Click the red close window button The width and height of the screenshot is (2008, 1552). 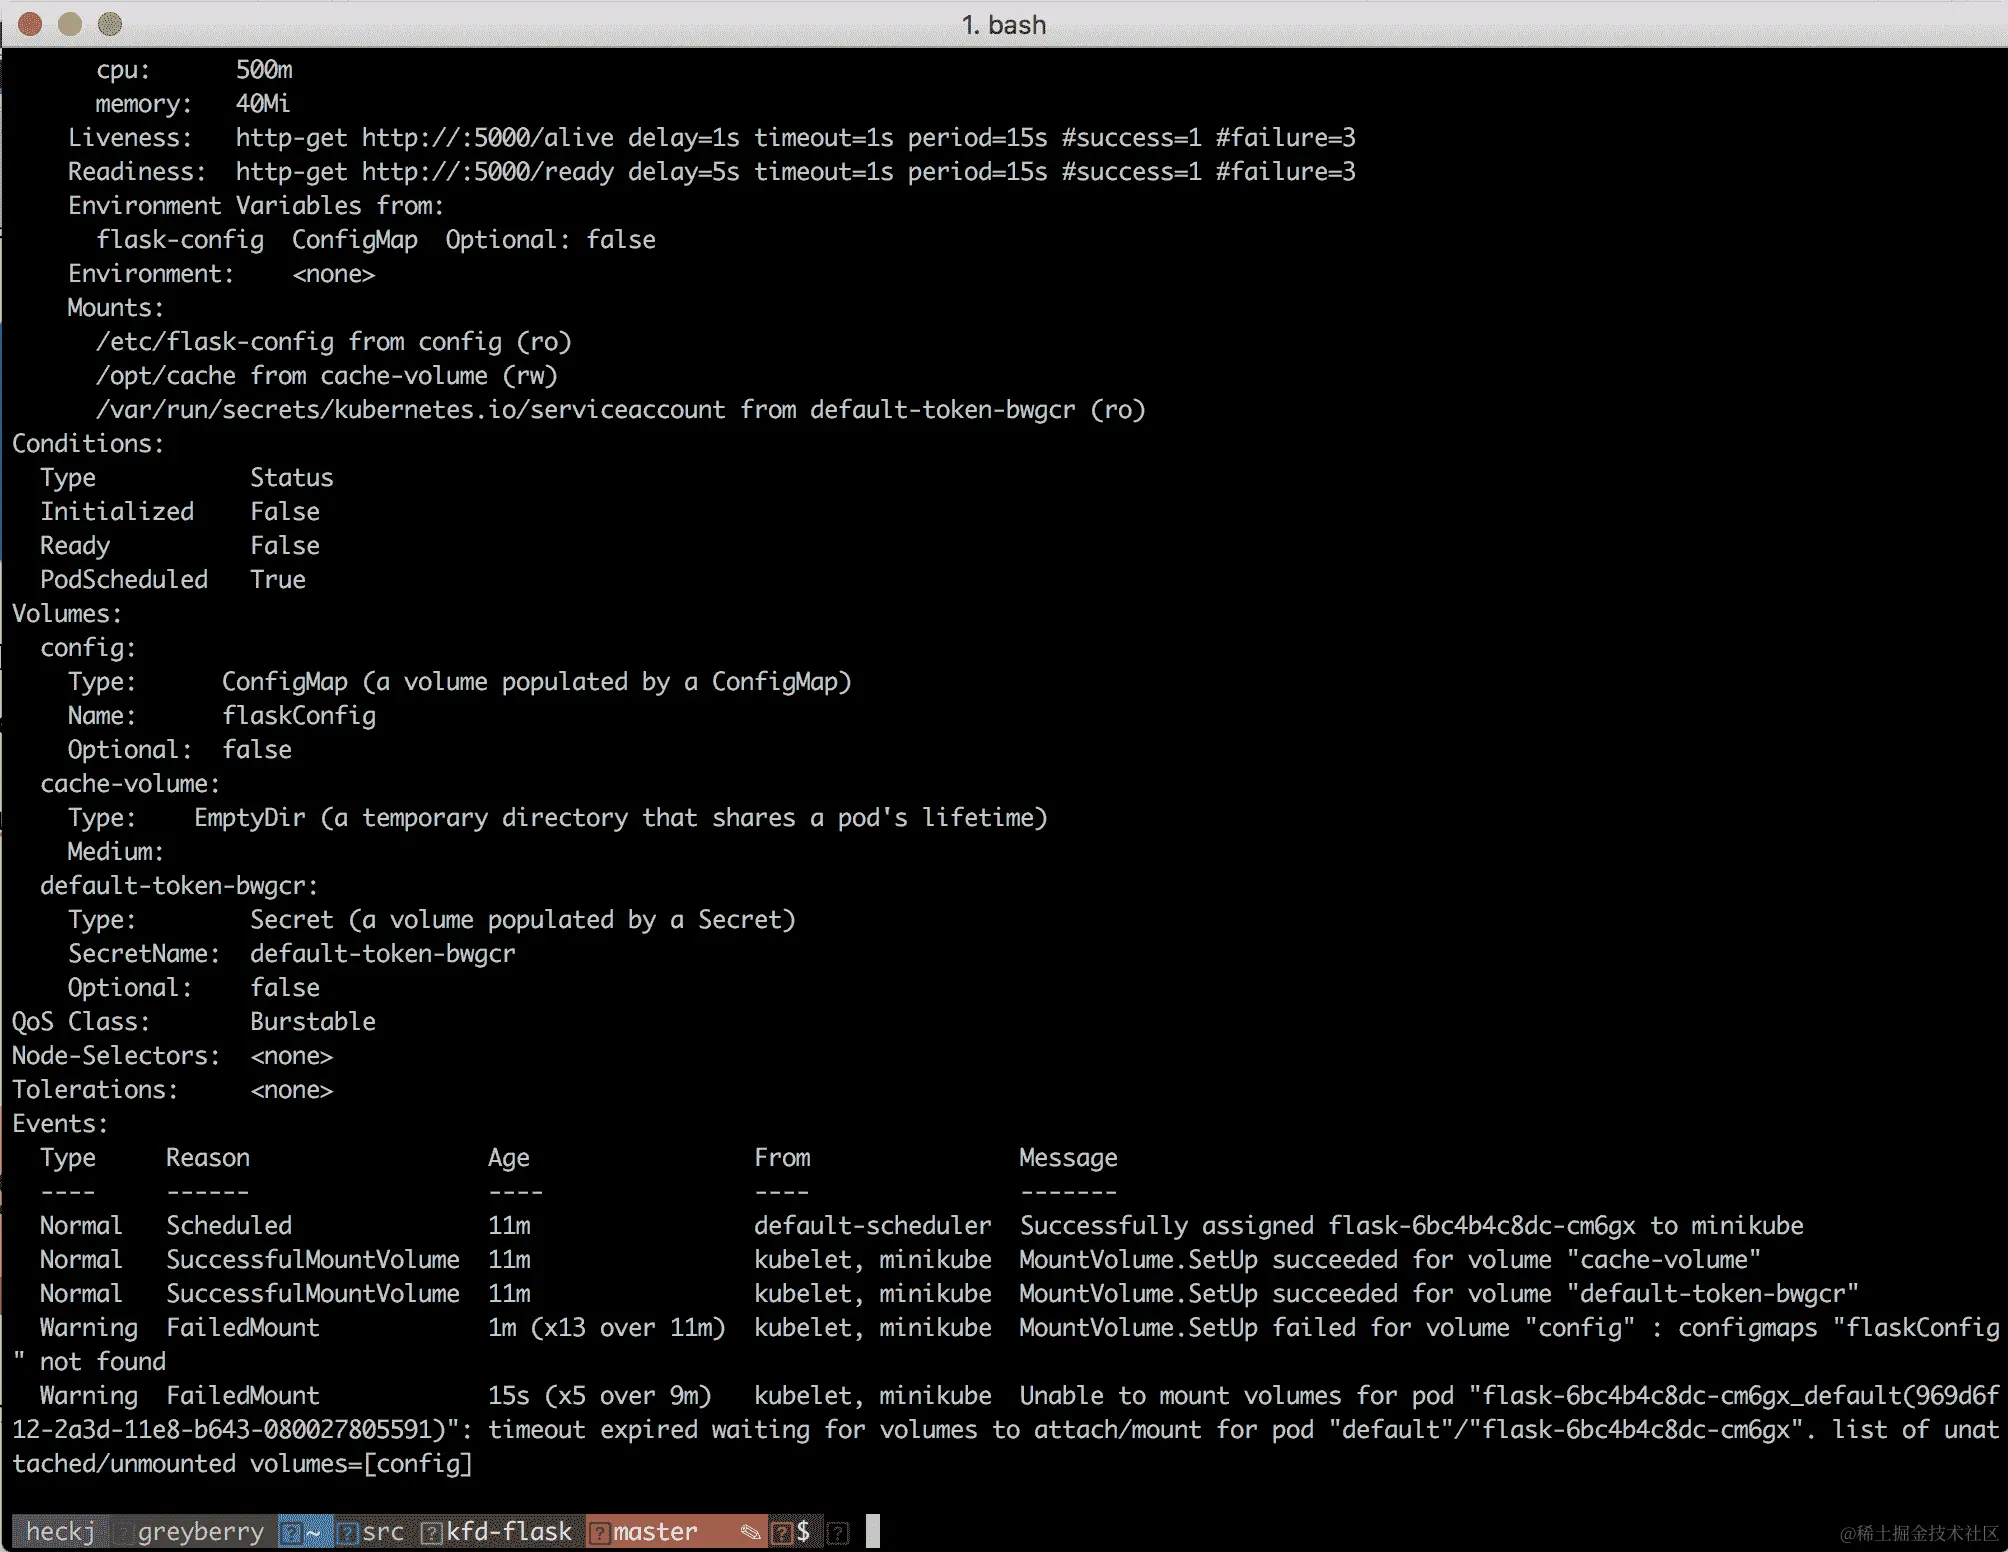coord(30,24)
